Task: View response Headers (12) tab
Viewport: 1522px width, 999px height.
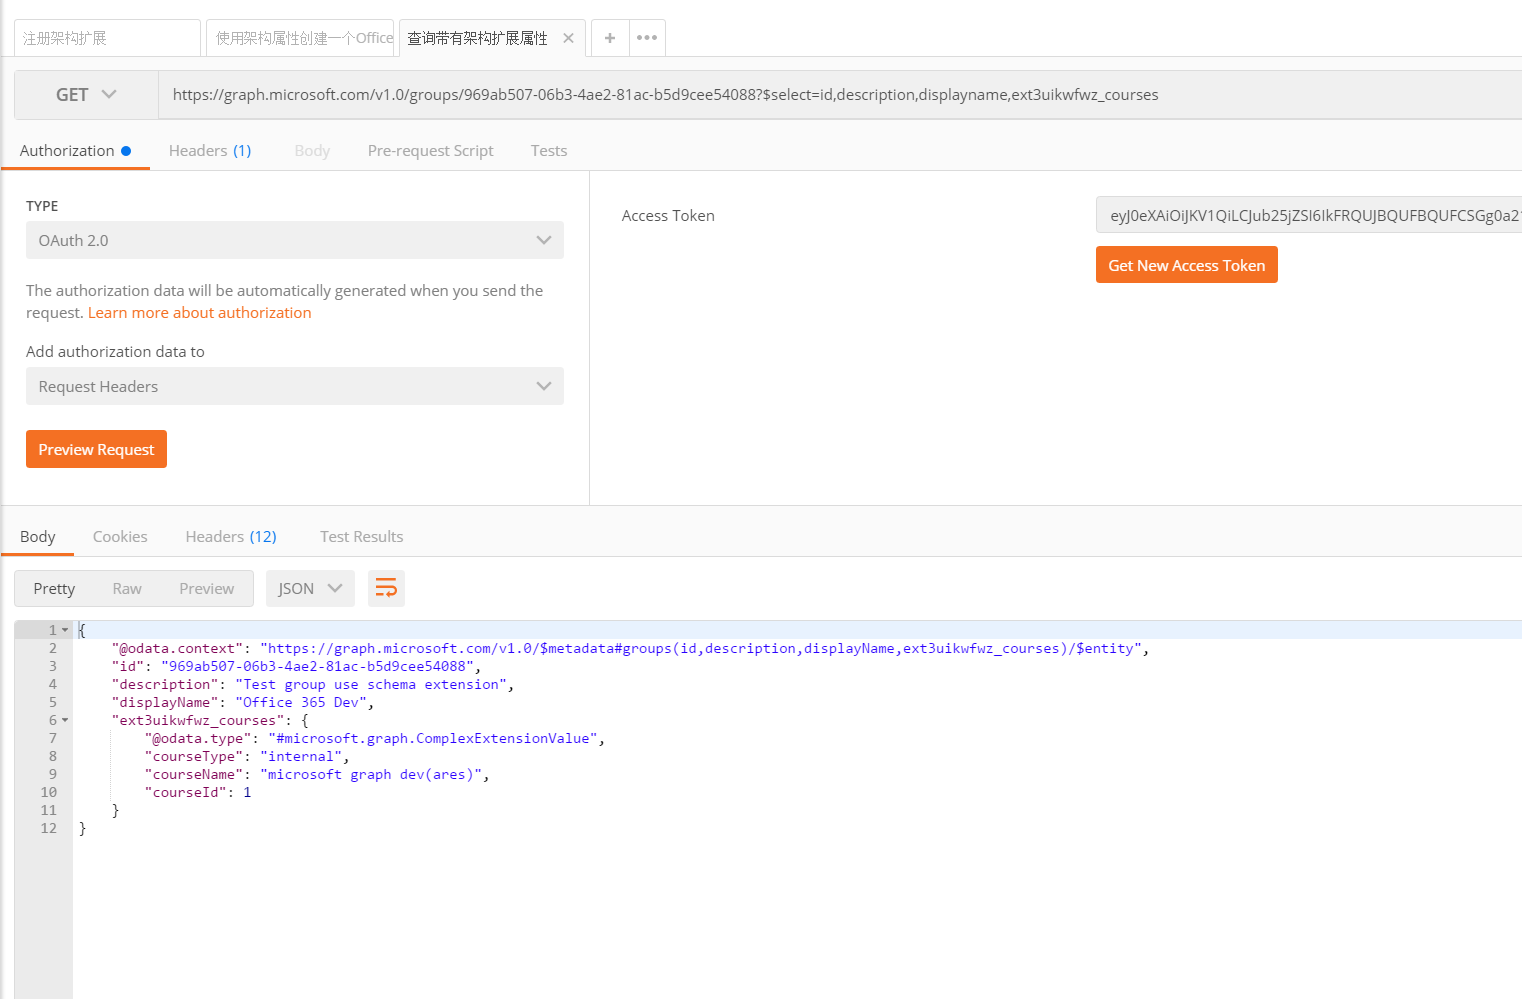Action: (x=231, y=537)
